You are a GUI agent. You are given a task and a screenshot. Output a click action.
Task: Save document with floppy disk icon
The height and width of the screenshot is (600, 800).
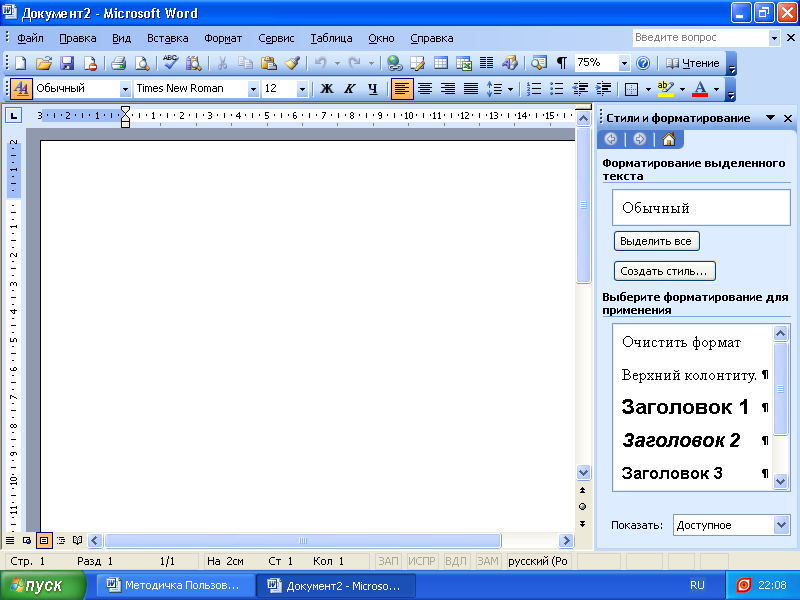point(67,63)
